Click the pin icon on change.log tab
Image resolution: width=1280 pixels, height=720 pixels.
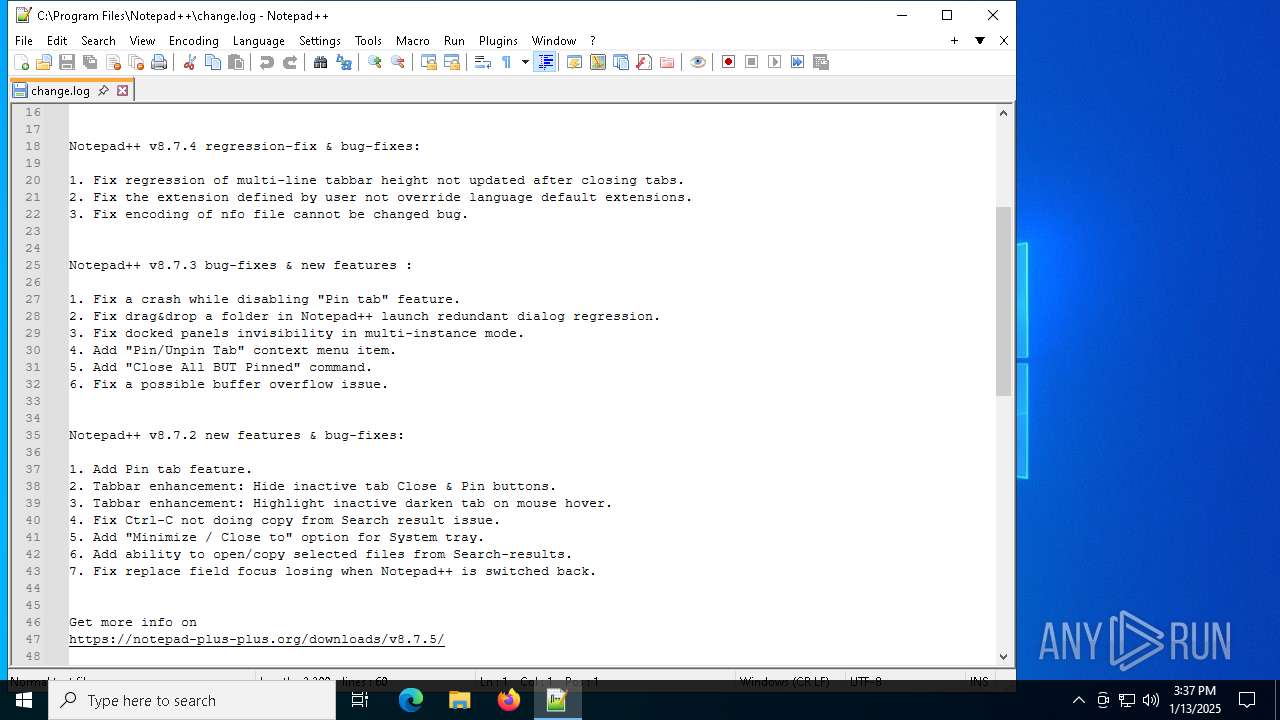point(103,90)
